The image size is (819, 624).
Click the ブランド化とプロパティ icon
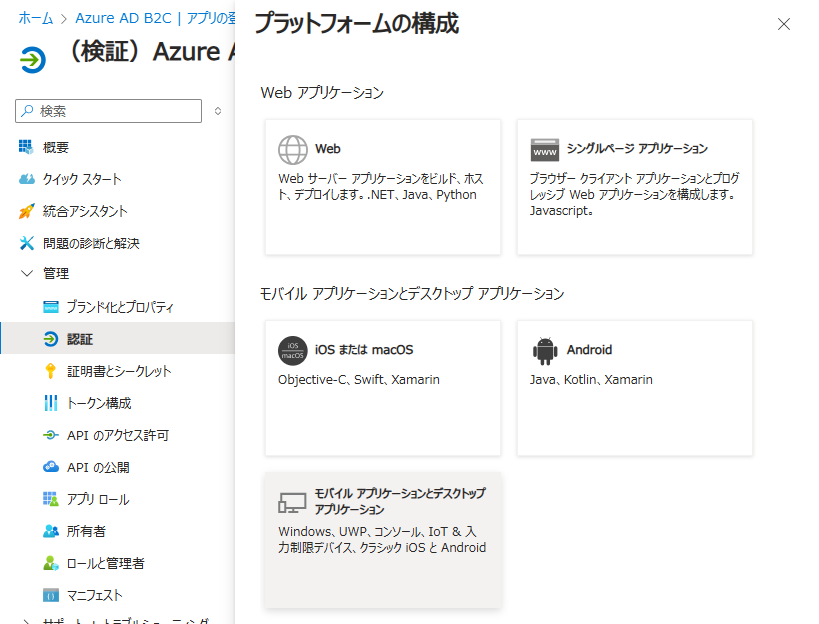pos(51,307)
